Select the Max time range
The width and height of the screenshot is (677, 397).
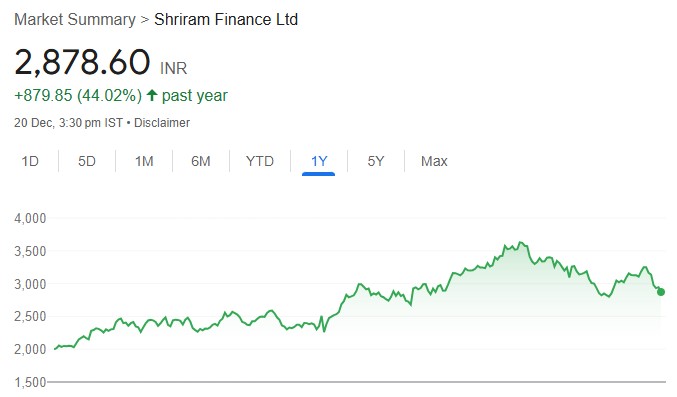tap(434, 161)
